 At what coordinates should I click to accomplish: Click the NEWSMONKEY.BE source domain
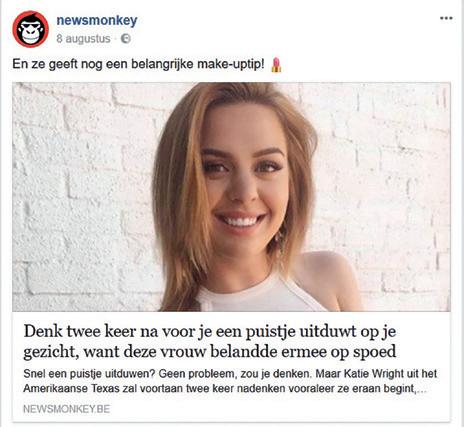(66, 409)
